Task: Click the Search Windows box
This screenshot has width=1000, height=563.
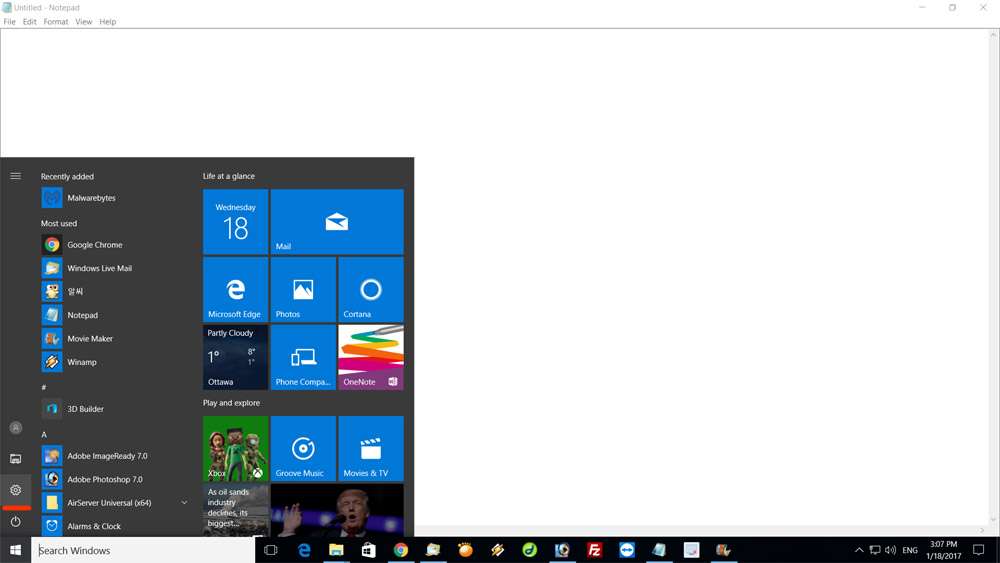Action: [143, 550]
